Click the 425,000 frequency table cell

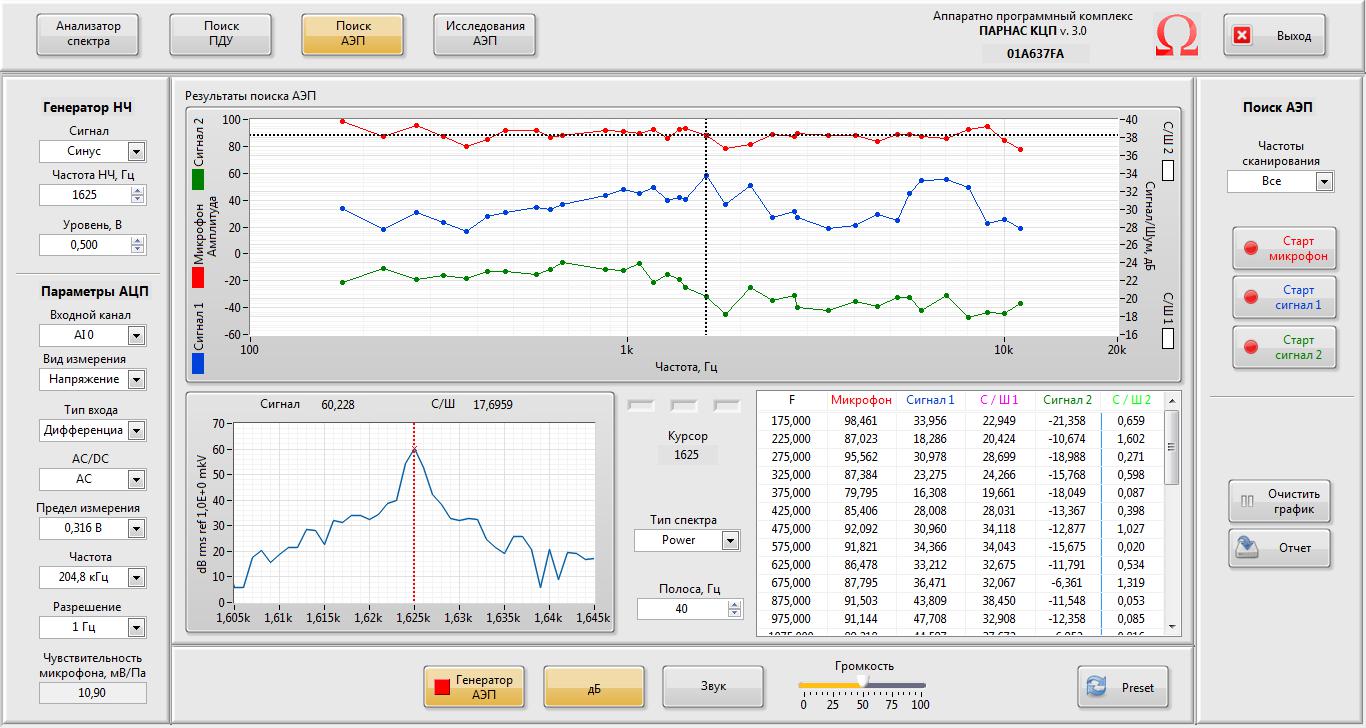tap(792, 511)
